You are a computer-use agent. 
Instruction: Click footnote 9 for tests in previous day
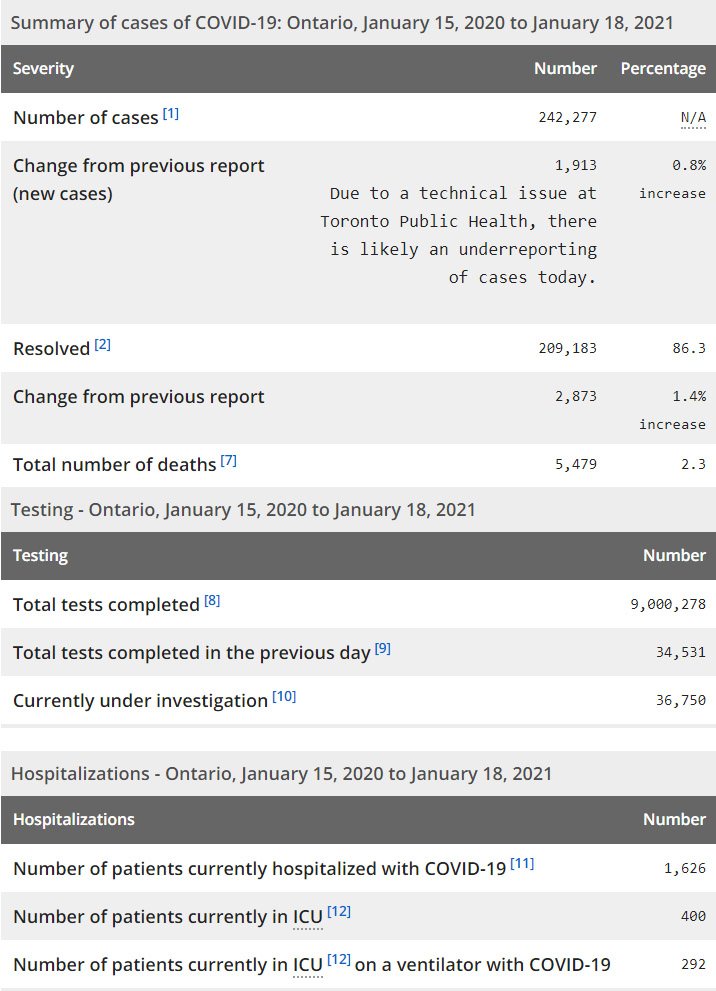(383, 649)
